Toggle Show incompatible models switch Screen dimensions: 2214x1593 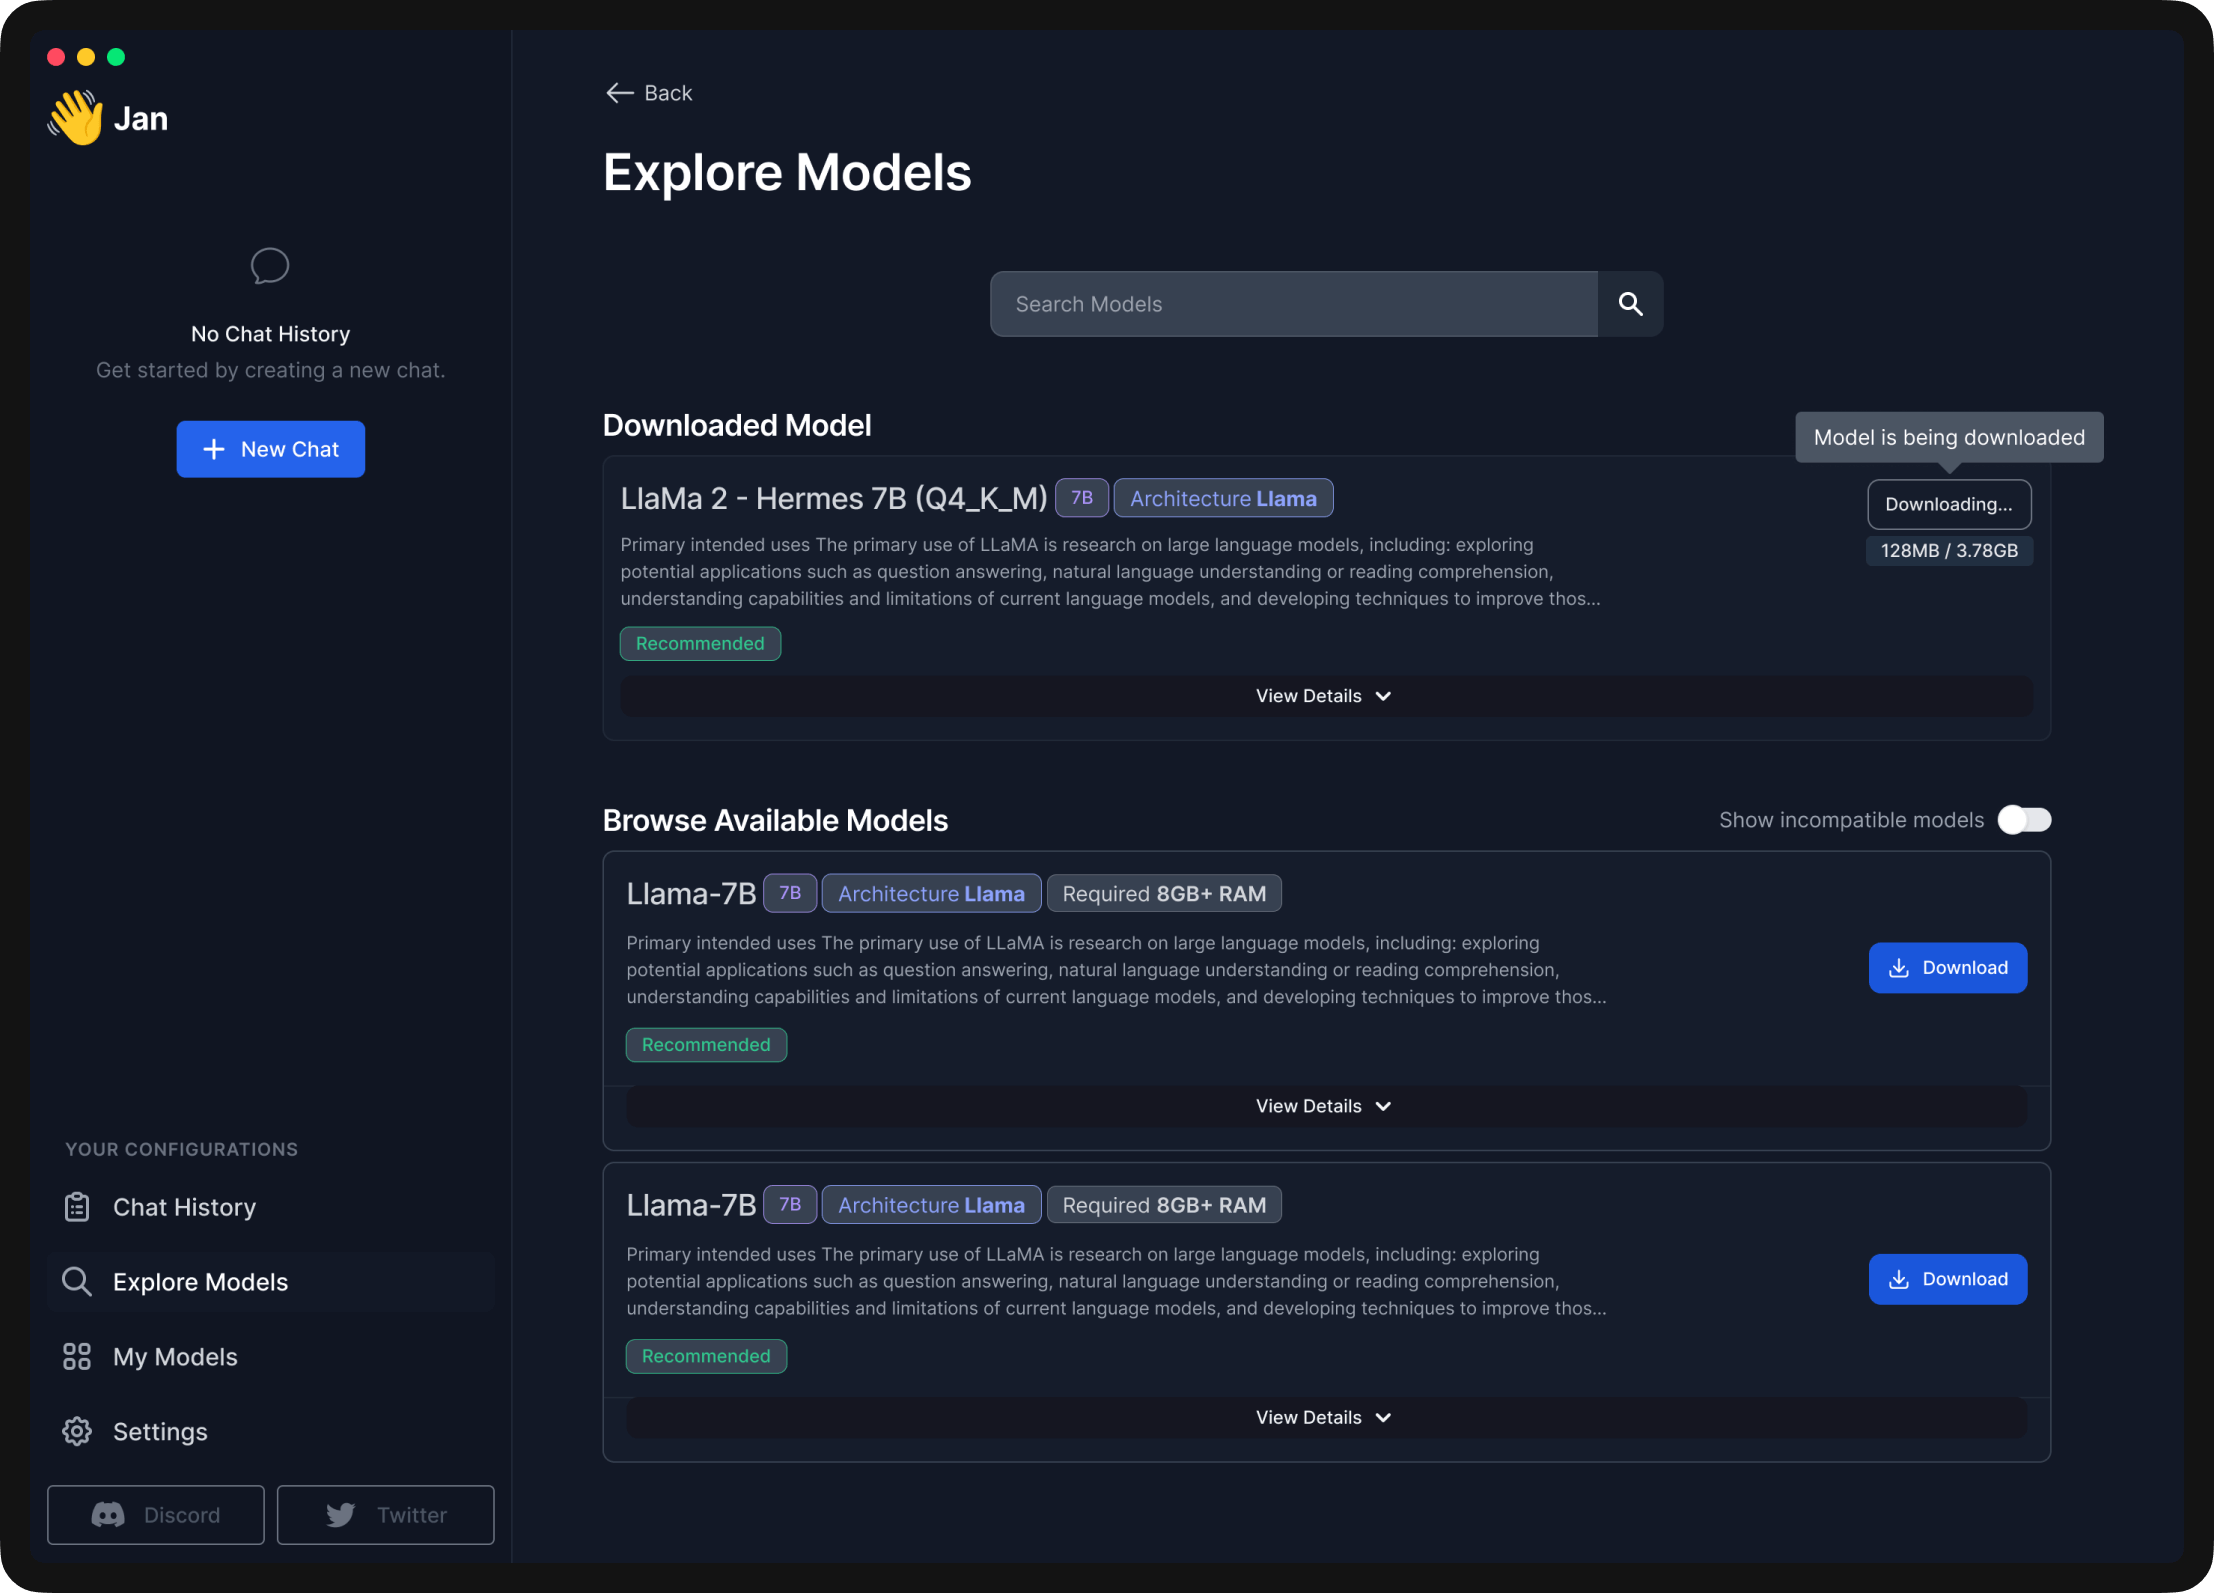2023,820
